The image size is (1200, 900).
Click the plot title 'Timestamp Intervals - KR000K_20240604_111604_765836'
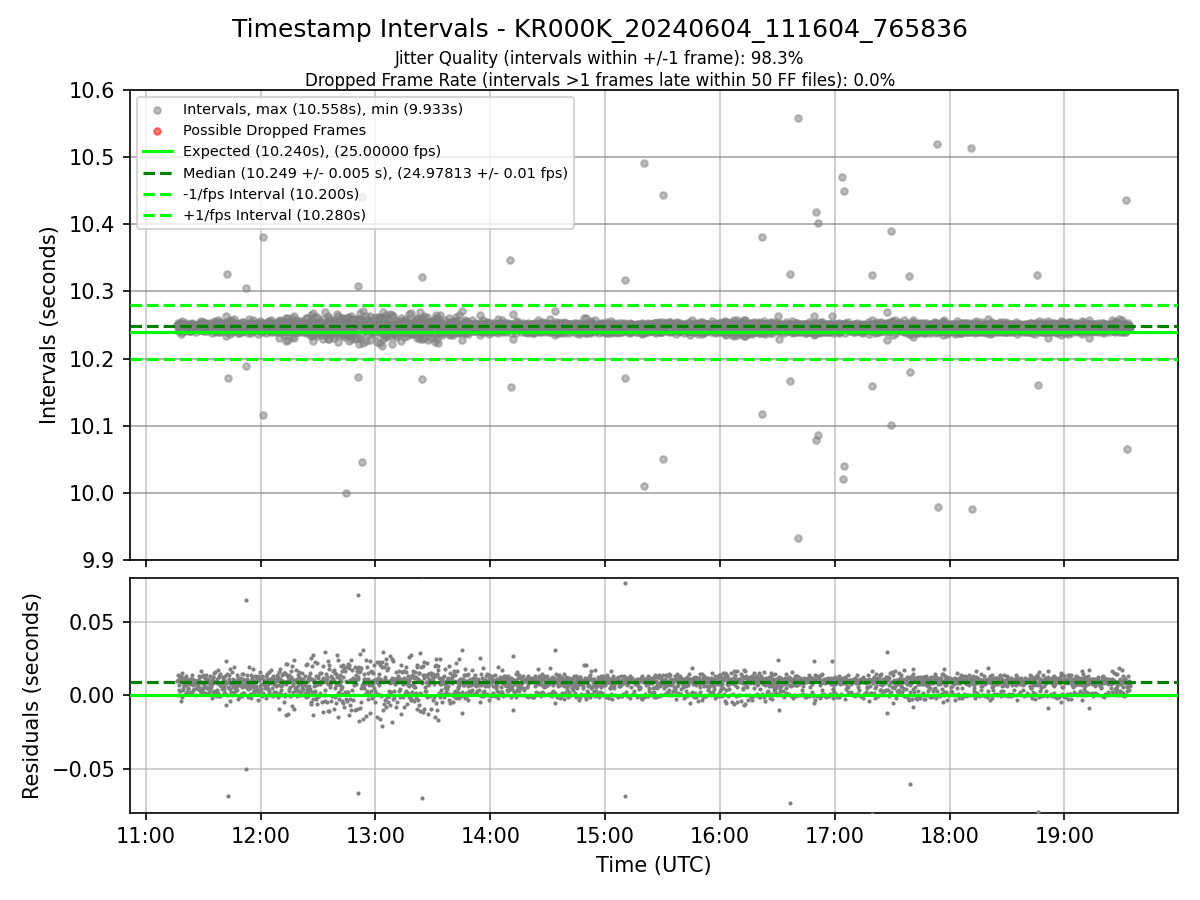click(600, 29)
